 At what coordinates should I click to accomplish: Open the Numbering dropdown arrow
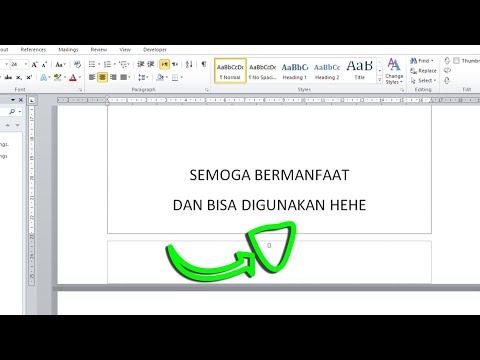point(114,64)
